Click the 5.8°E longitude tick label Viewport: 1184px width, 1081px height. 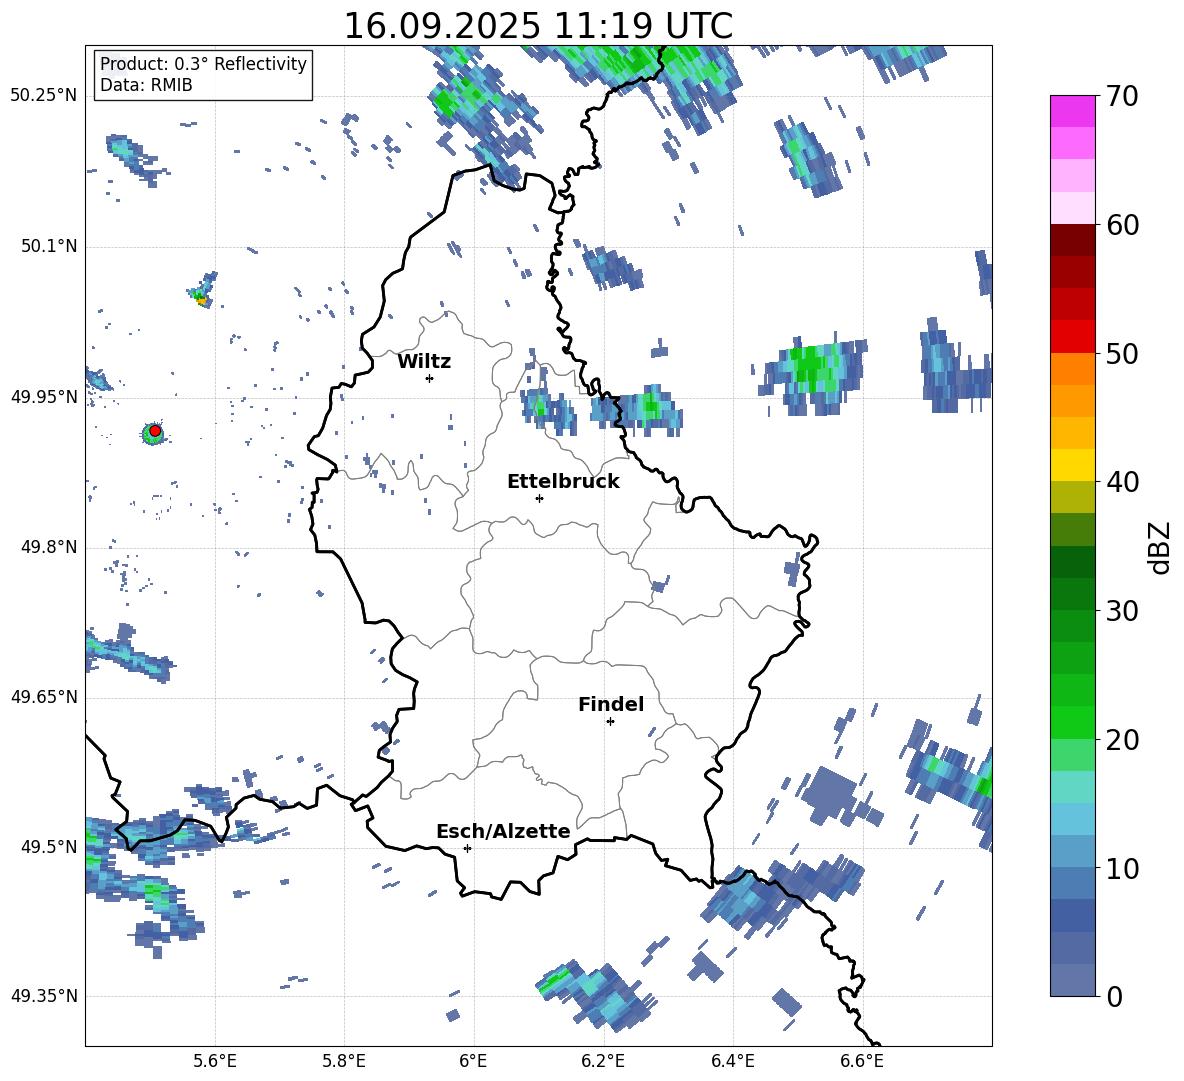pyautogui.click(x=344, y=1061)
